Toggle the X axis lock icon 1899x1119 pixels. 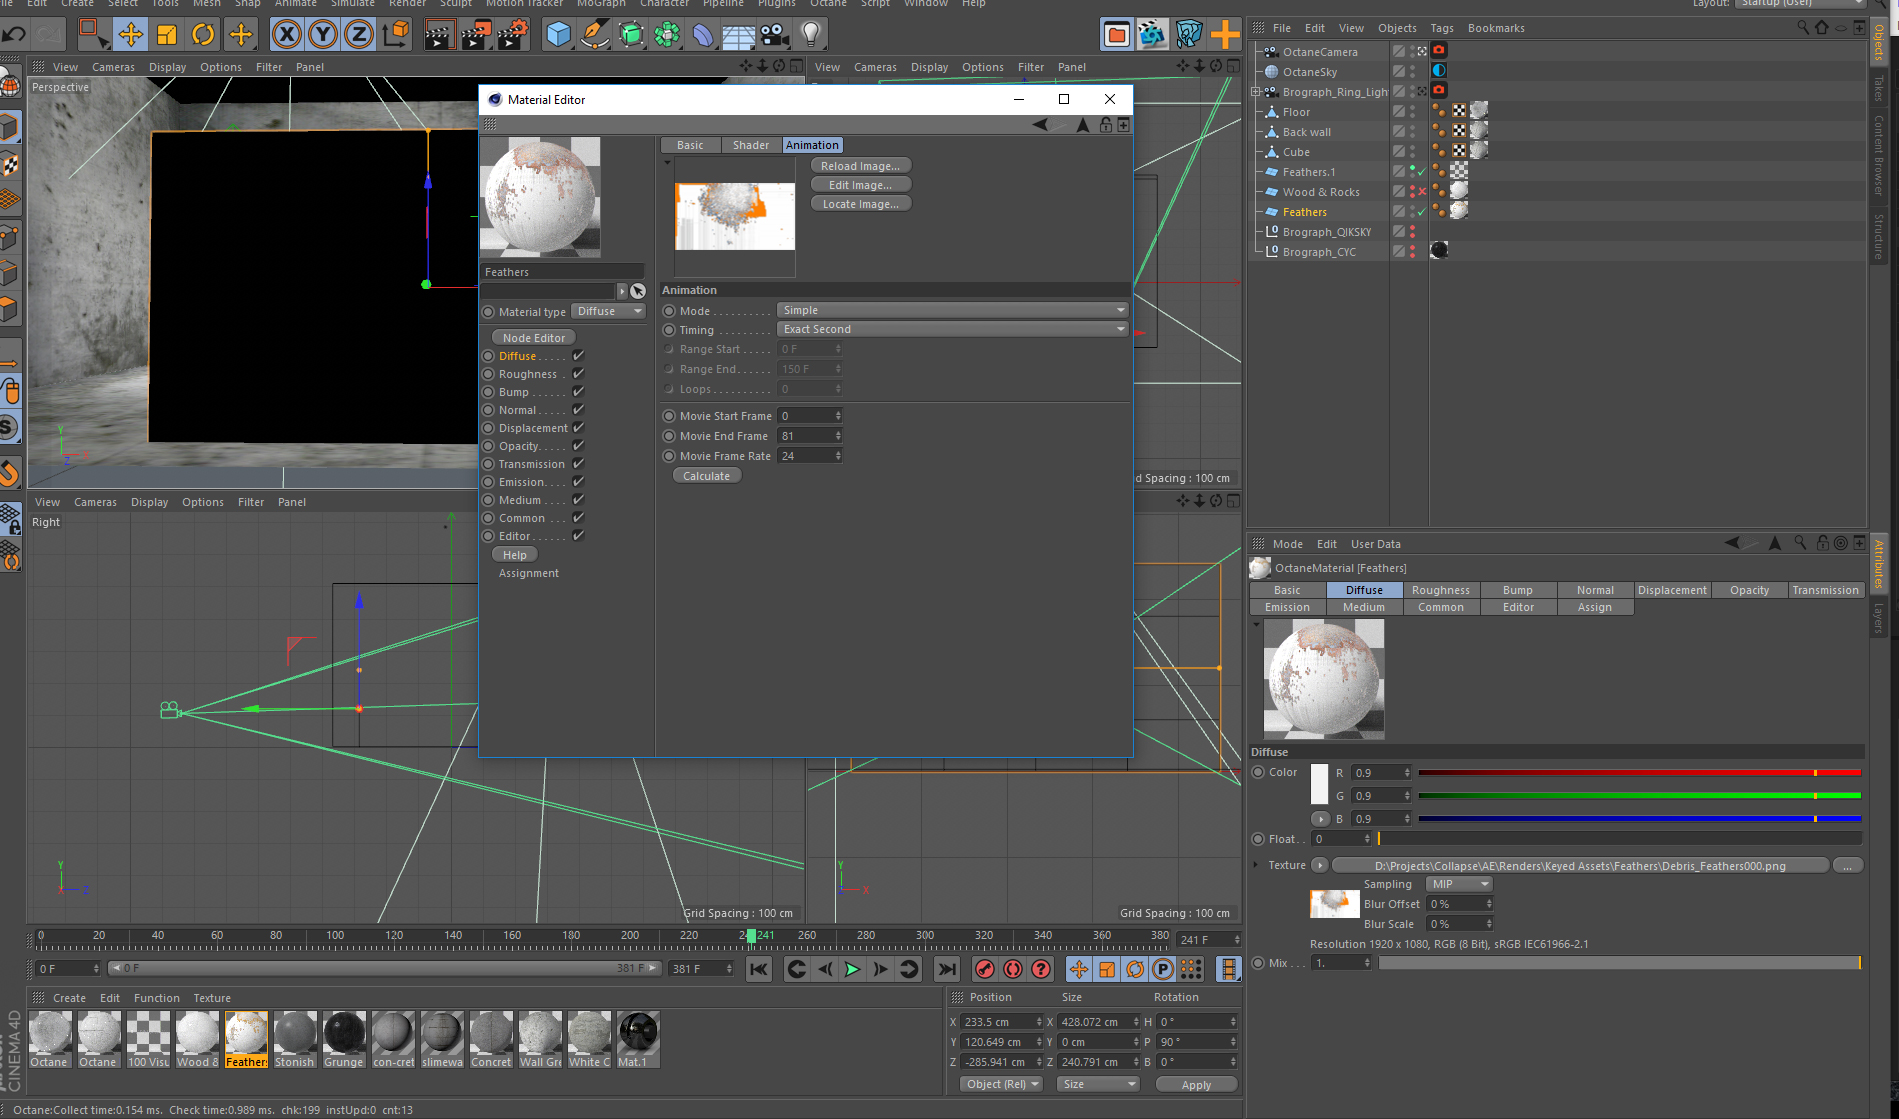287,35
